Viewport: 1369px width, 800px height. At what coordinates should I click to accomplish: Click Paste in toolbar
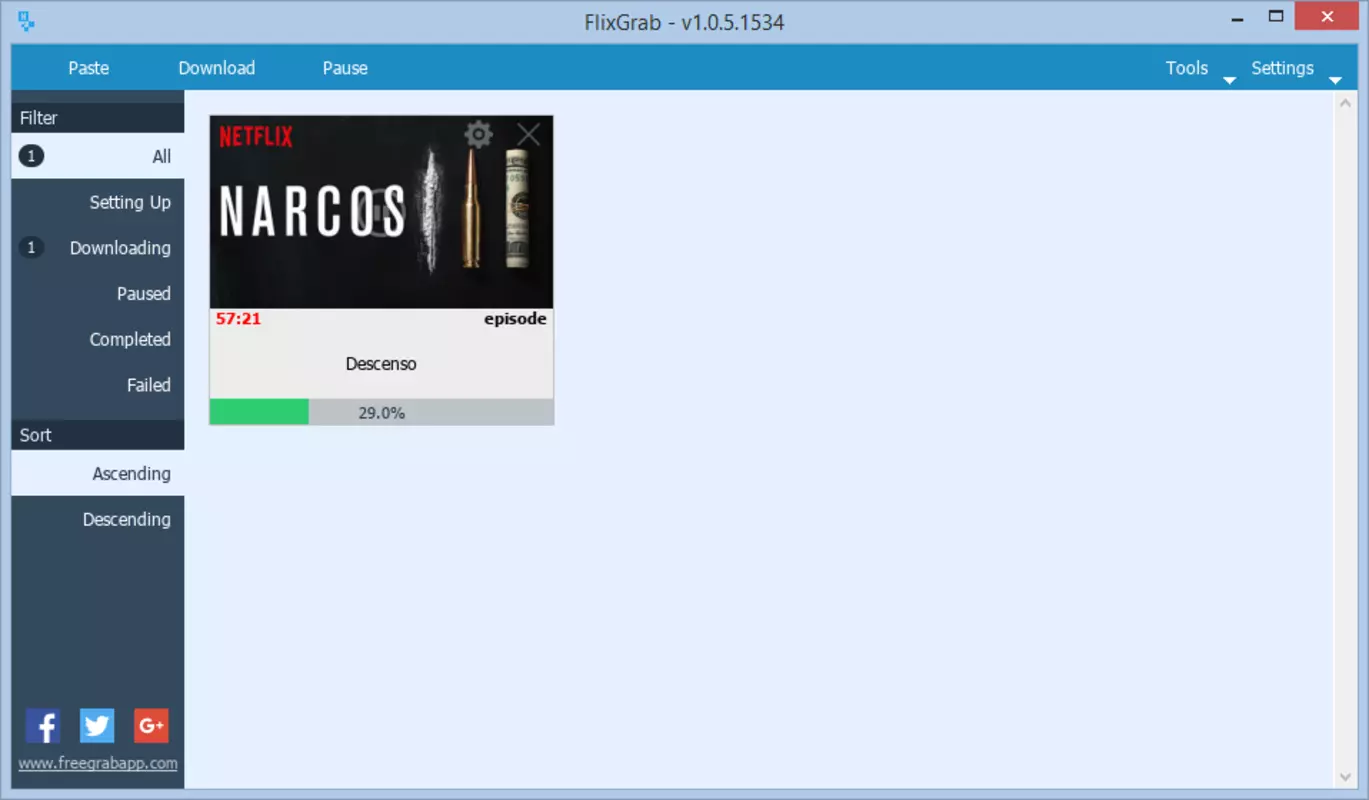[x=89, y=68]
